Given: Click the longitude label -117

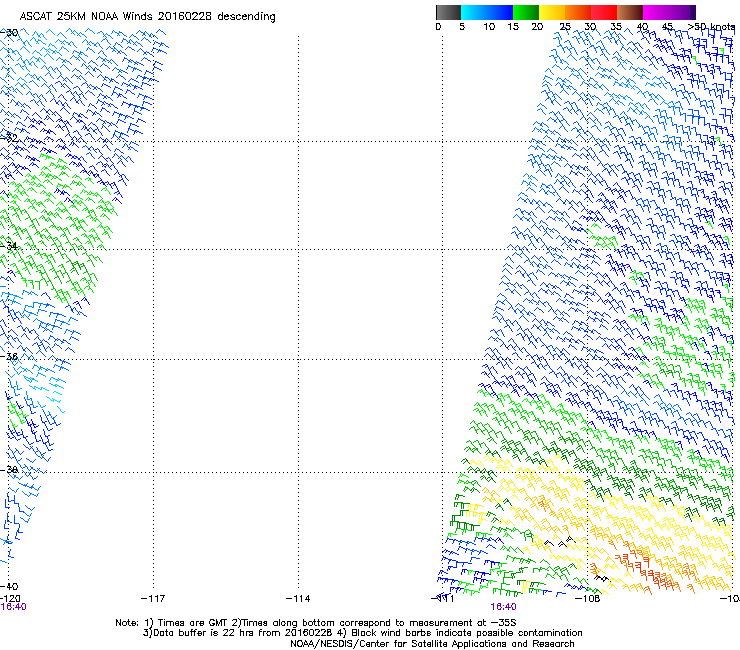Looking at the screenshot, I should (153, 599).
